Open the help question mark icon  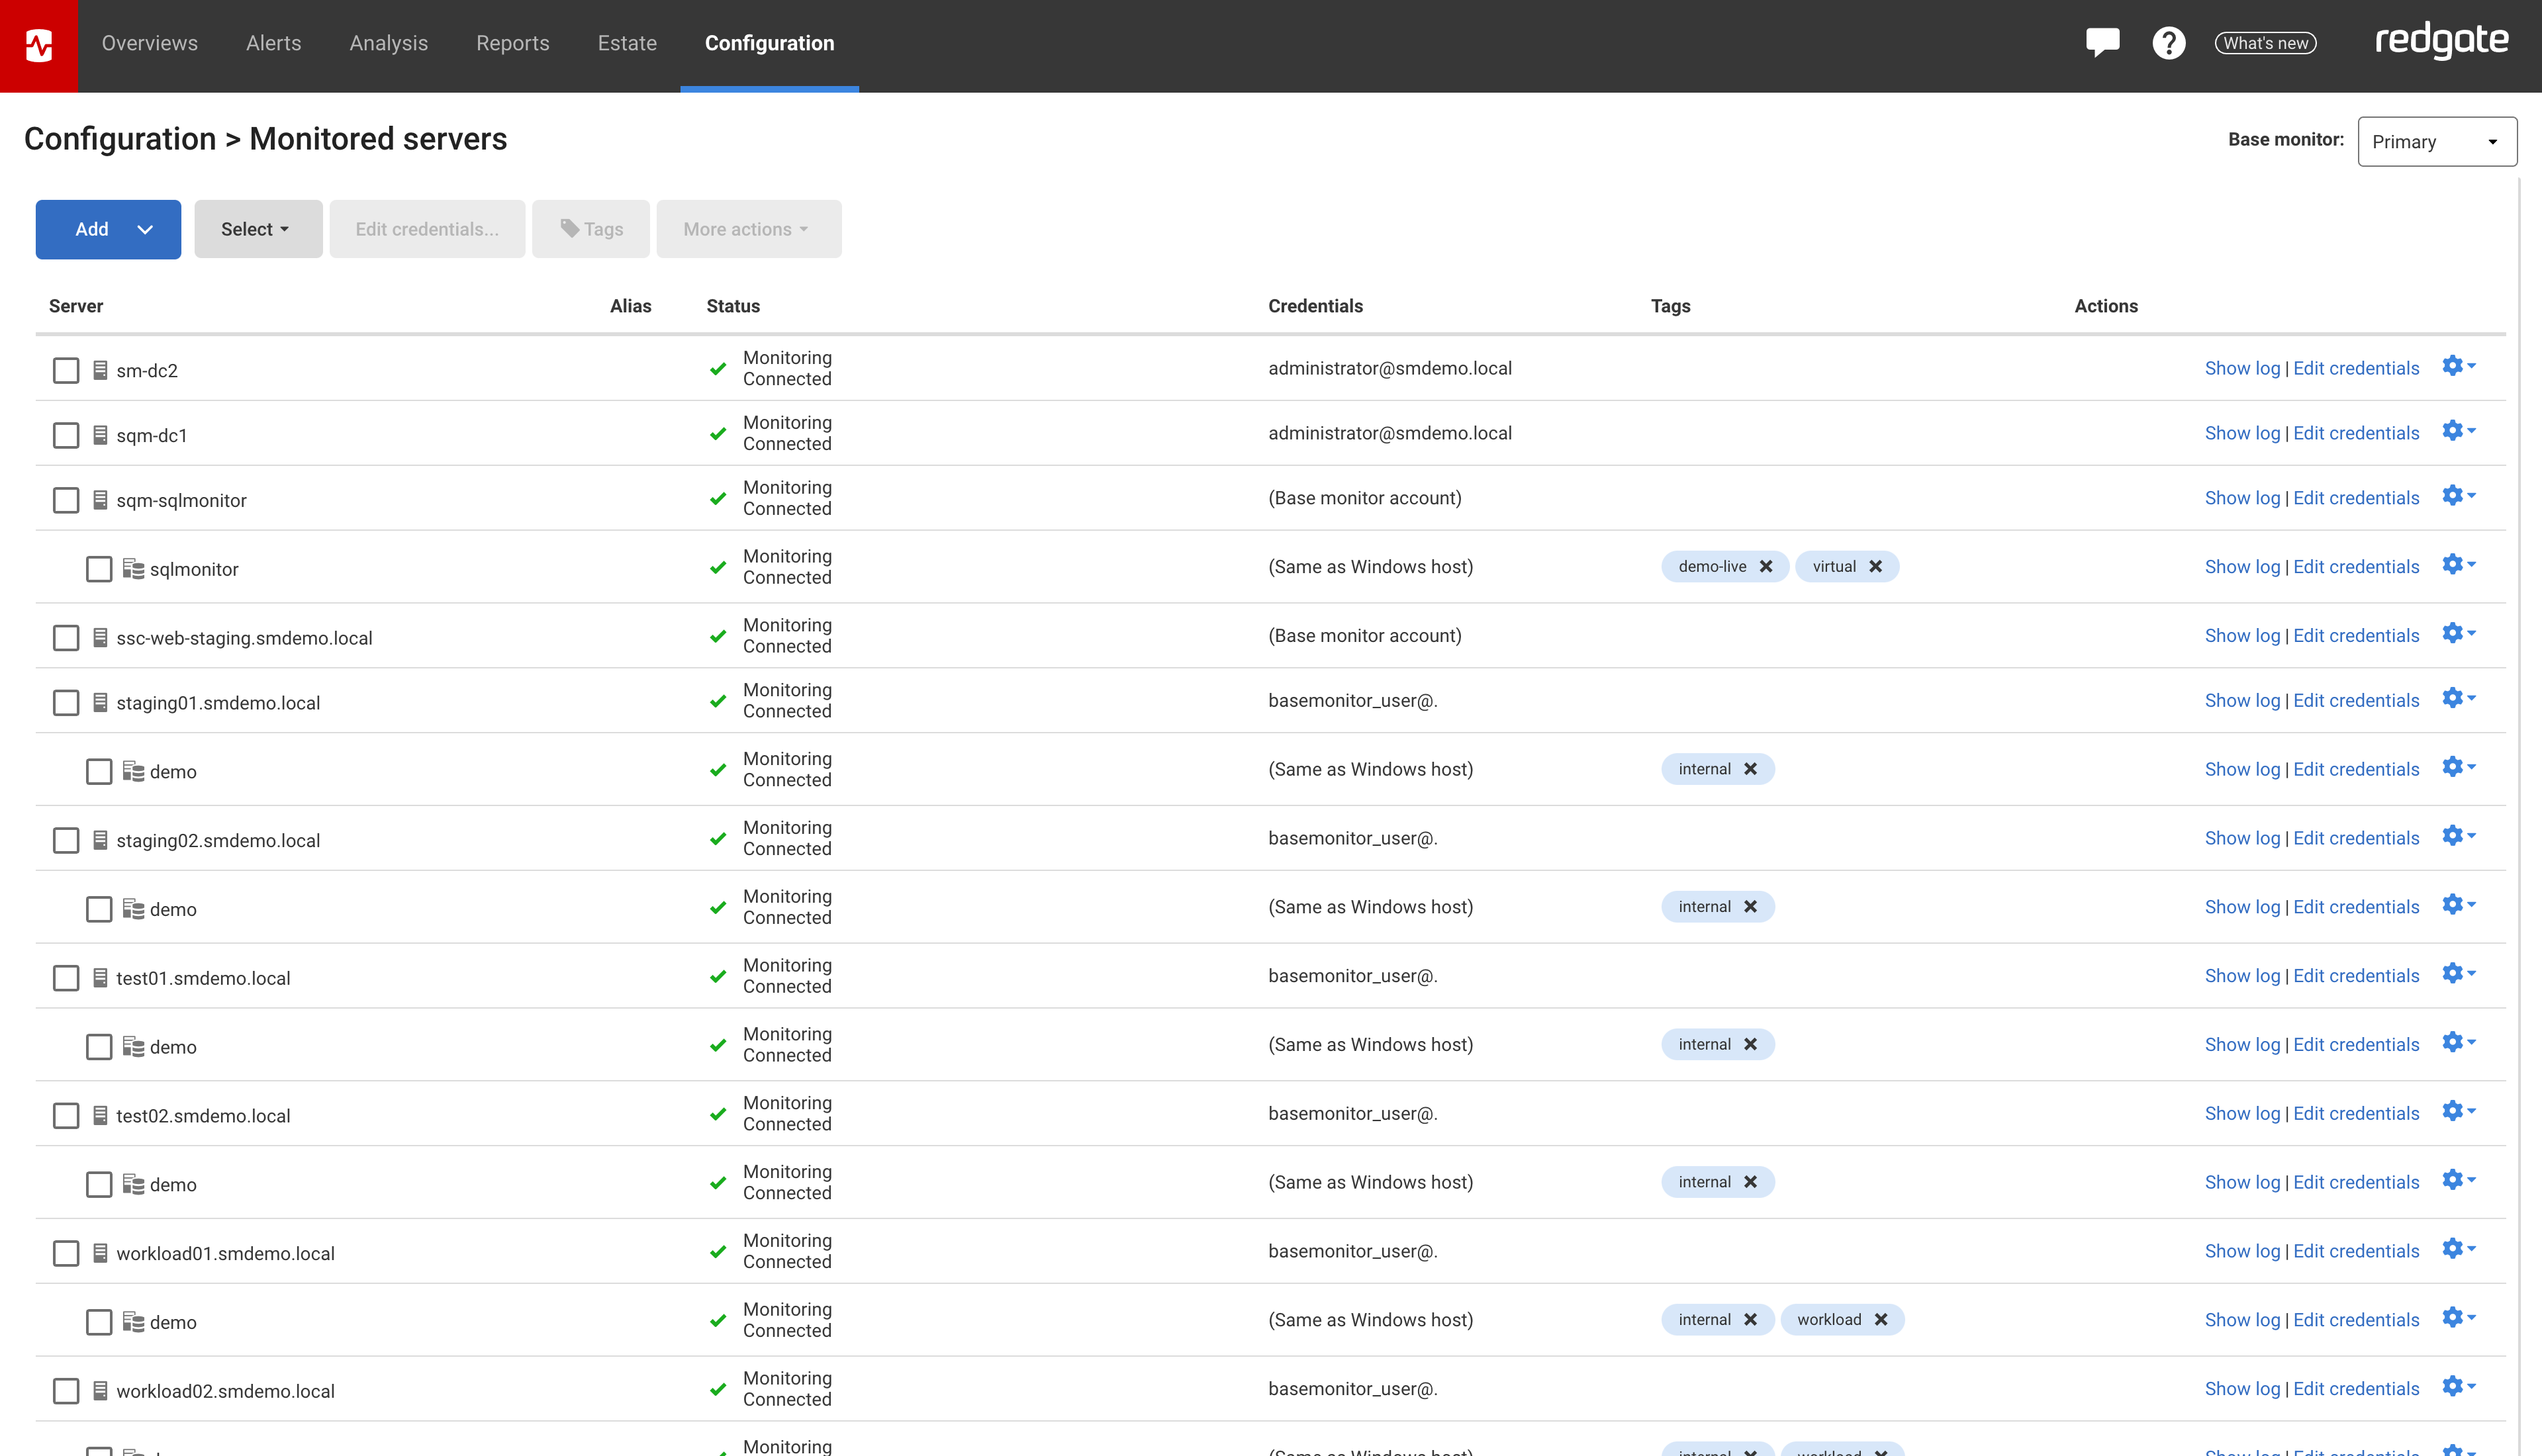click(2168, 43)
